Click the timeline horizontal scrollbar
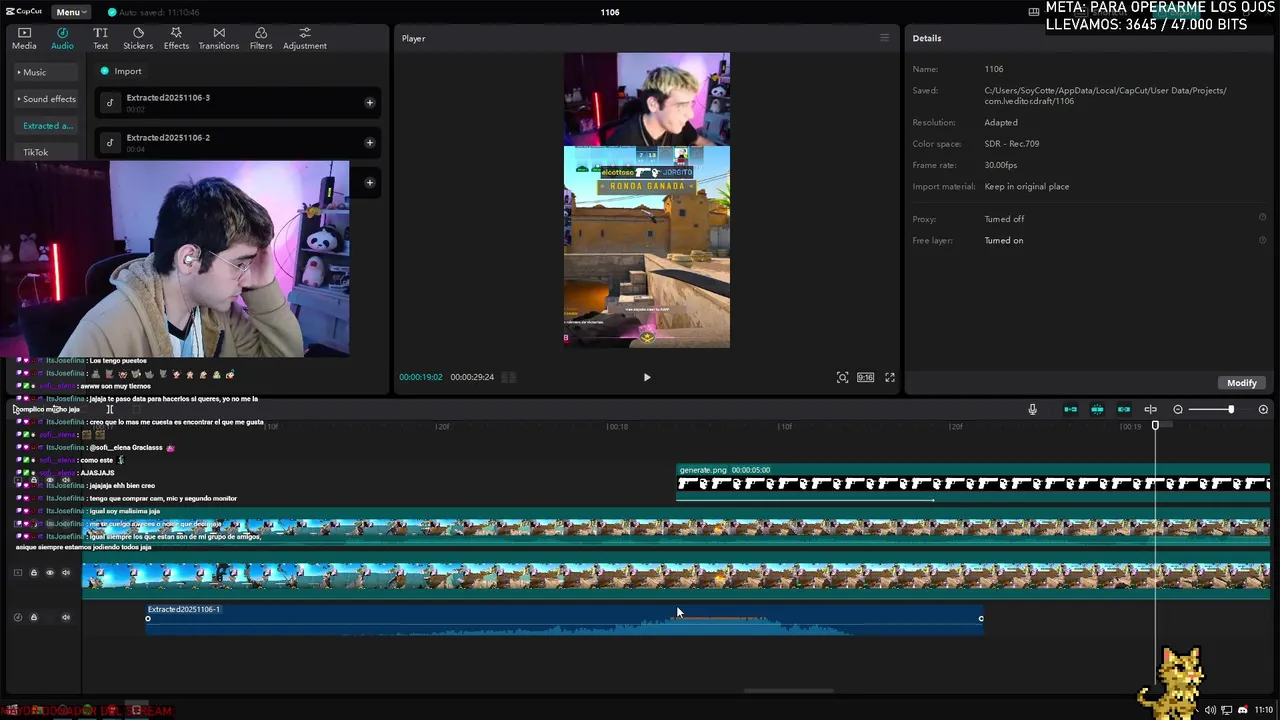 (x=789, y=690)
